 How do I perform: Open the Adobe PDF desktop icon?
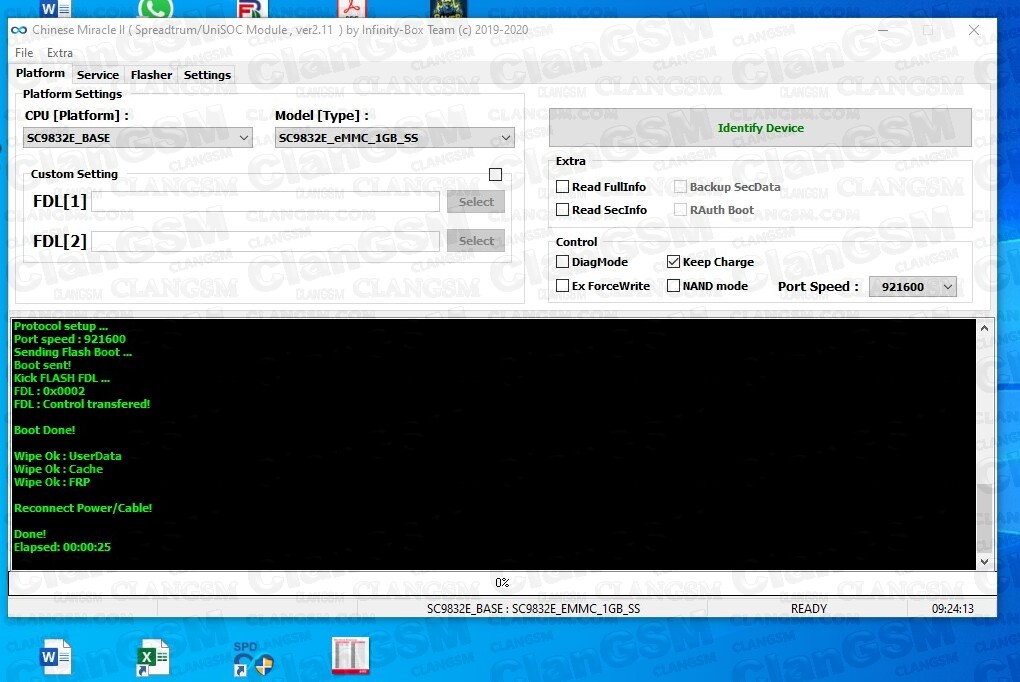pyautogui.click(x=352, y=8)
